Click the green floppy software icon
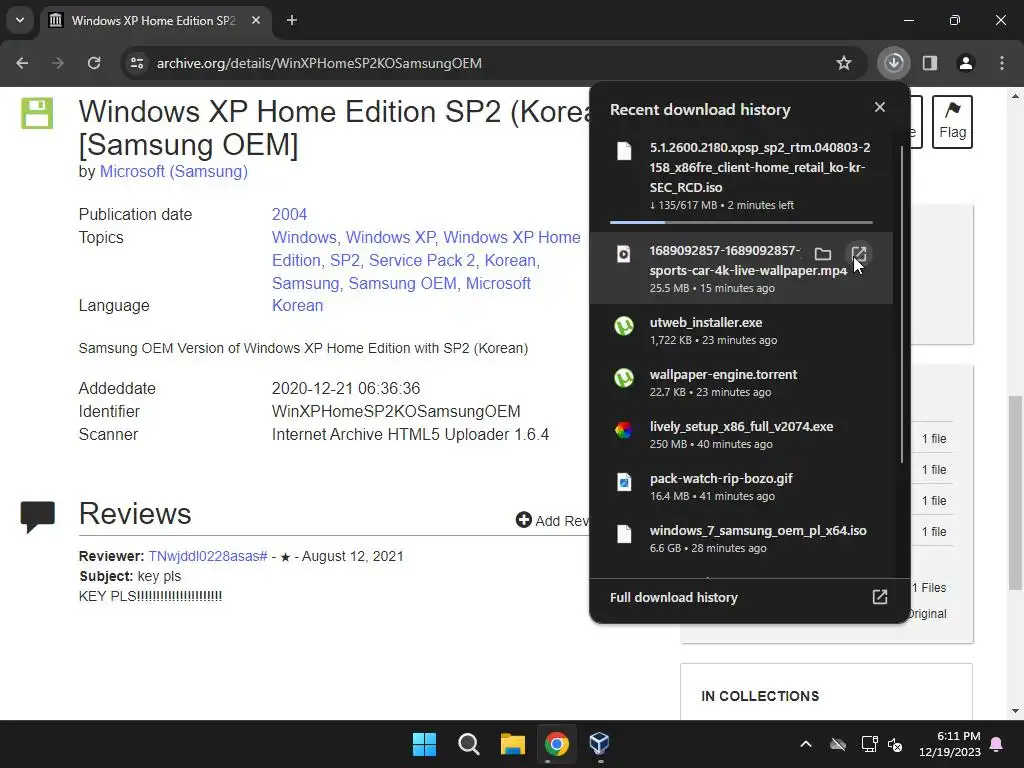Viewport: 1024px width, 768px height. coord(37,113)
